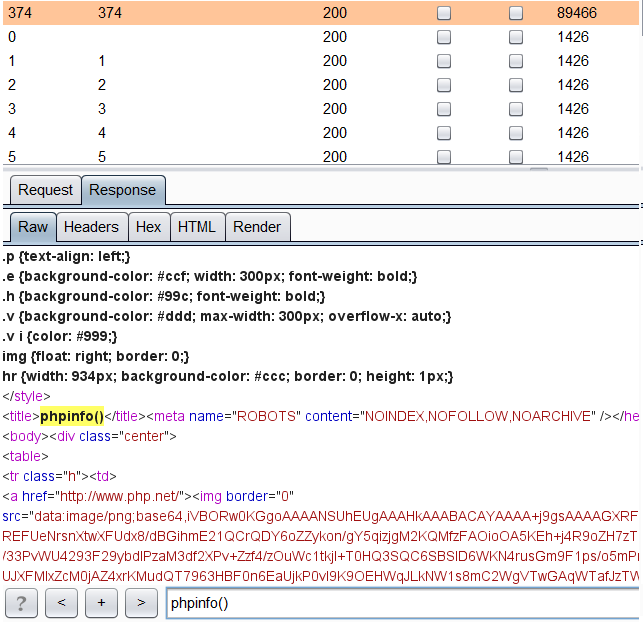Click the .v background-color #ddd CSS line

226,316
